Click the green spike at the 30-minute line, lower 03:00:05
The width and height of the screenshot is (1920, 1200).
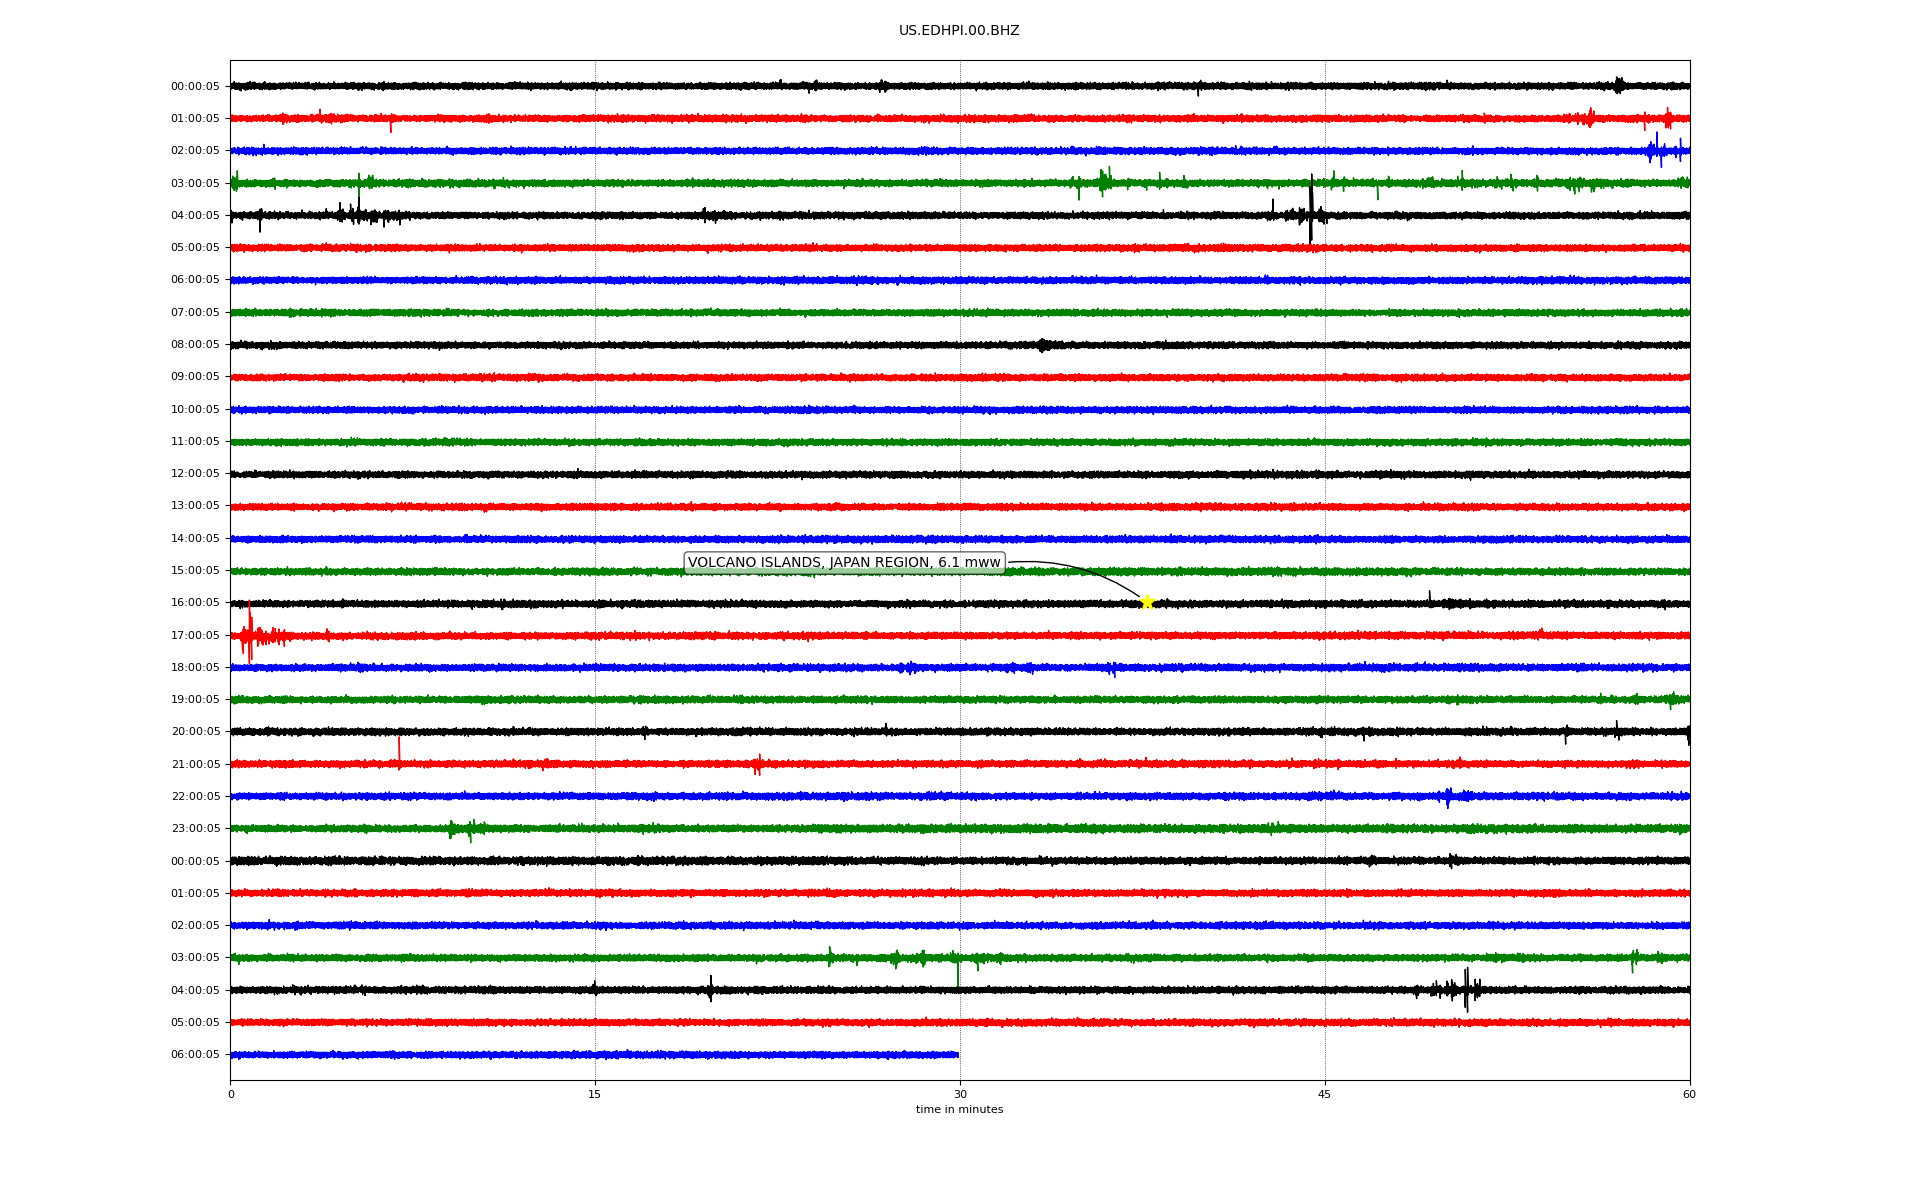tap(958, 972)
